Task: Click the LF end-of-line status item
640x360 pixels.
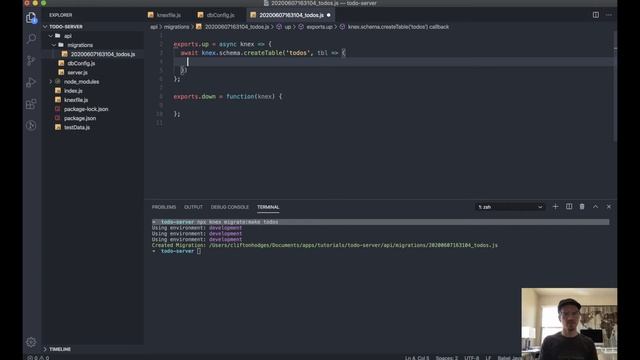Action: 488,358
